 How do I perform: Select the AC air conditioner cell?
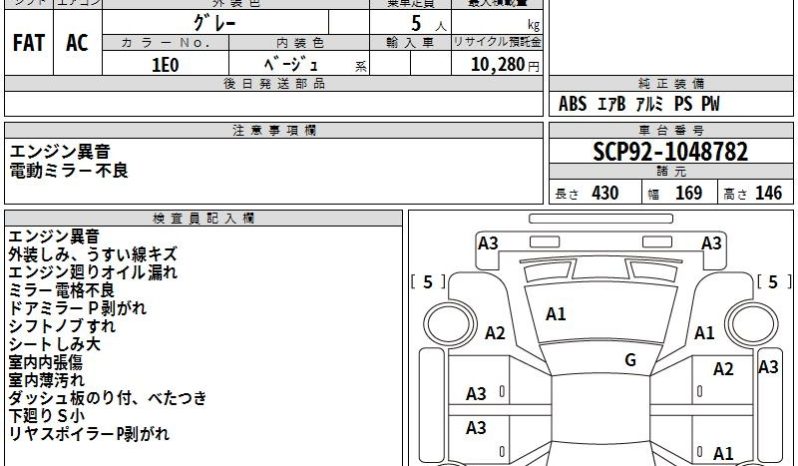[77, 43]
